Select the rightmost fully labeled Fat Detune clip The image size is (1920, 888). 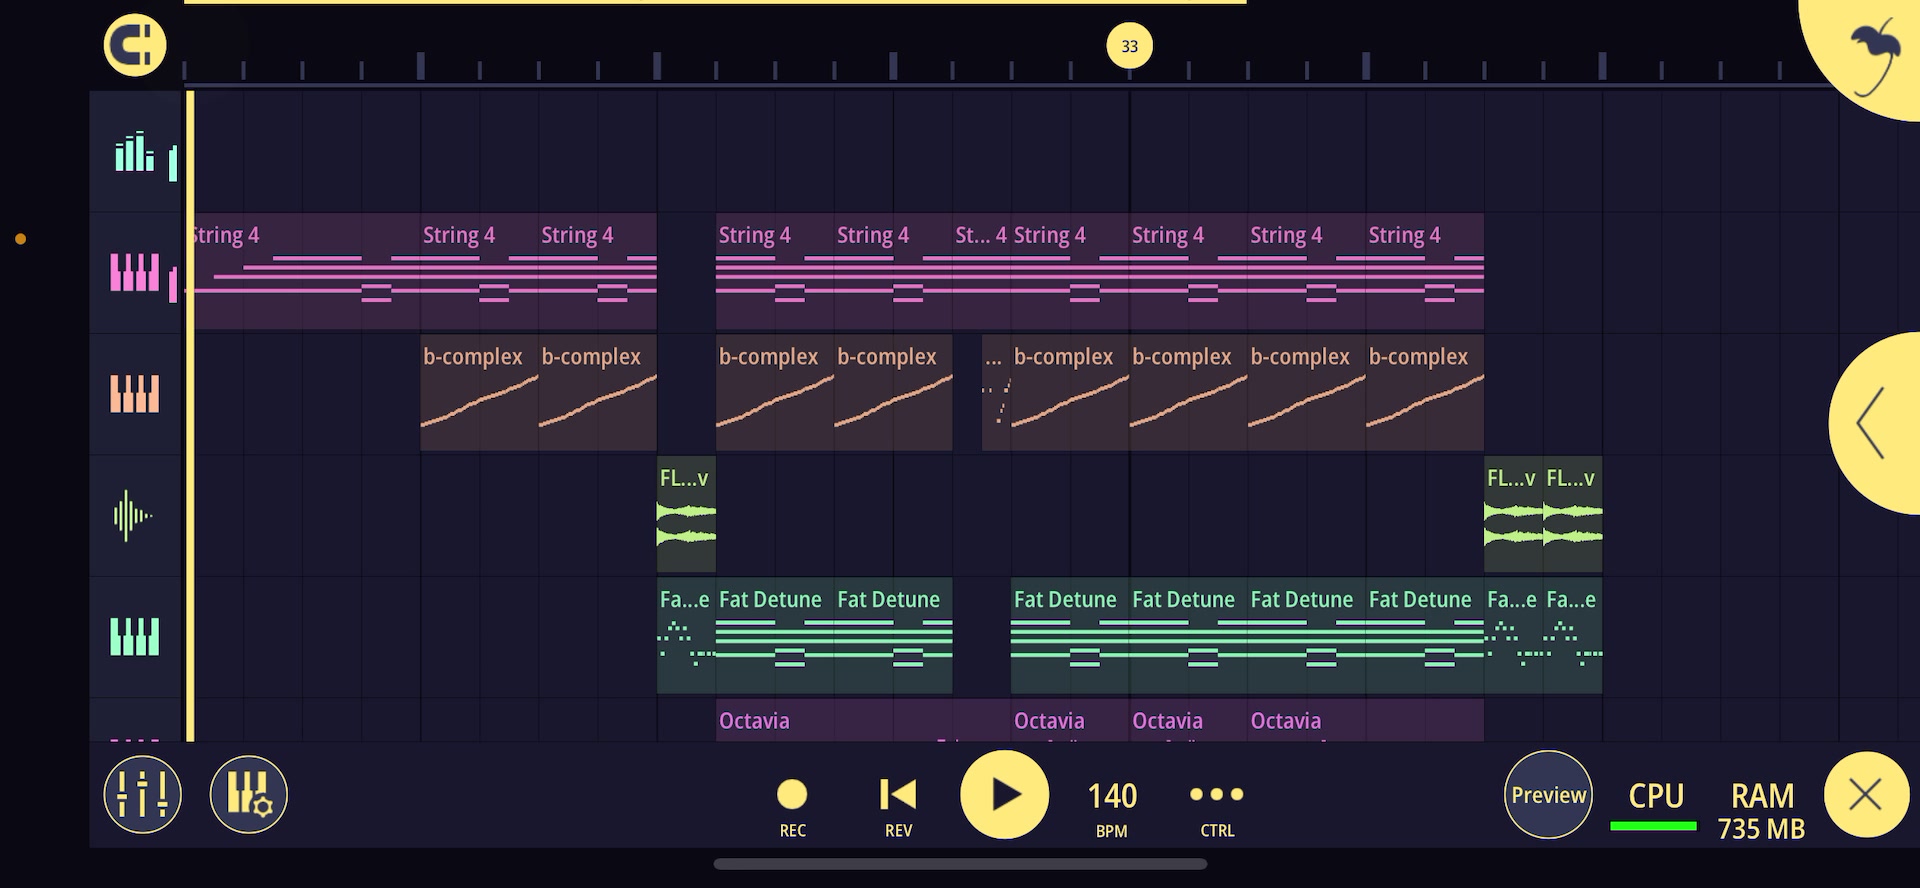tap(1425, 636)
